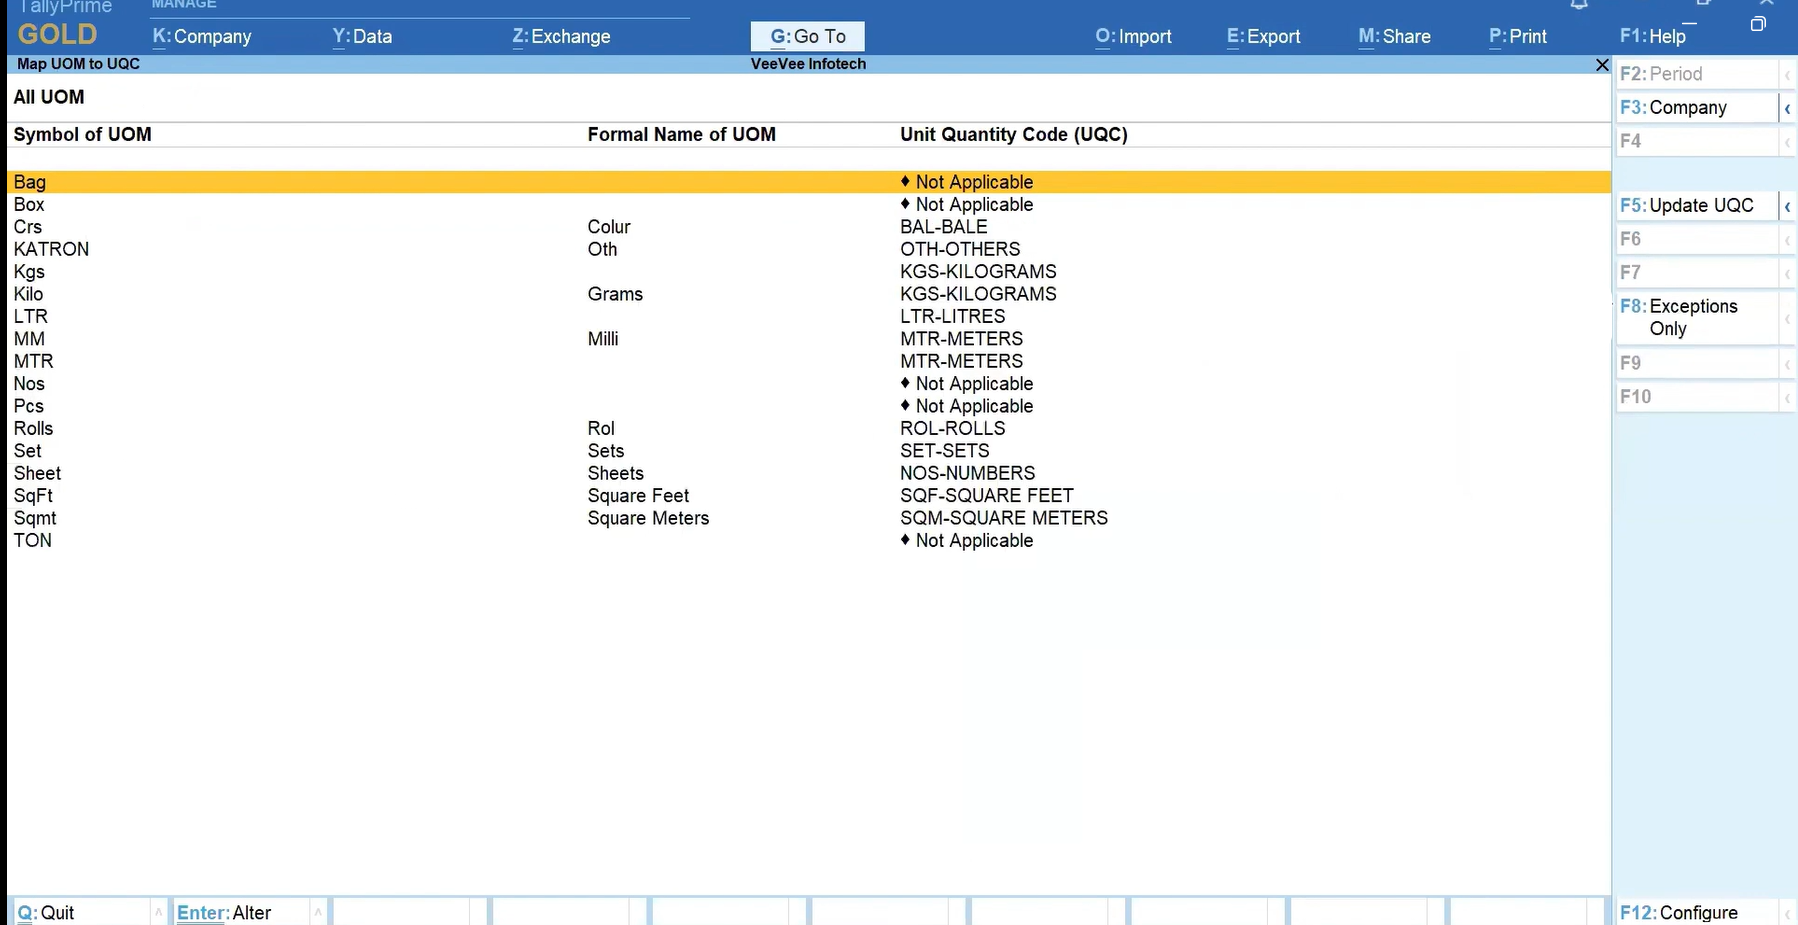Image resolution: width=1798 pixels, height=925 pixels.
Task: Select the SqFt unit row
Action: click(34, 496)
